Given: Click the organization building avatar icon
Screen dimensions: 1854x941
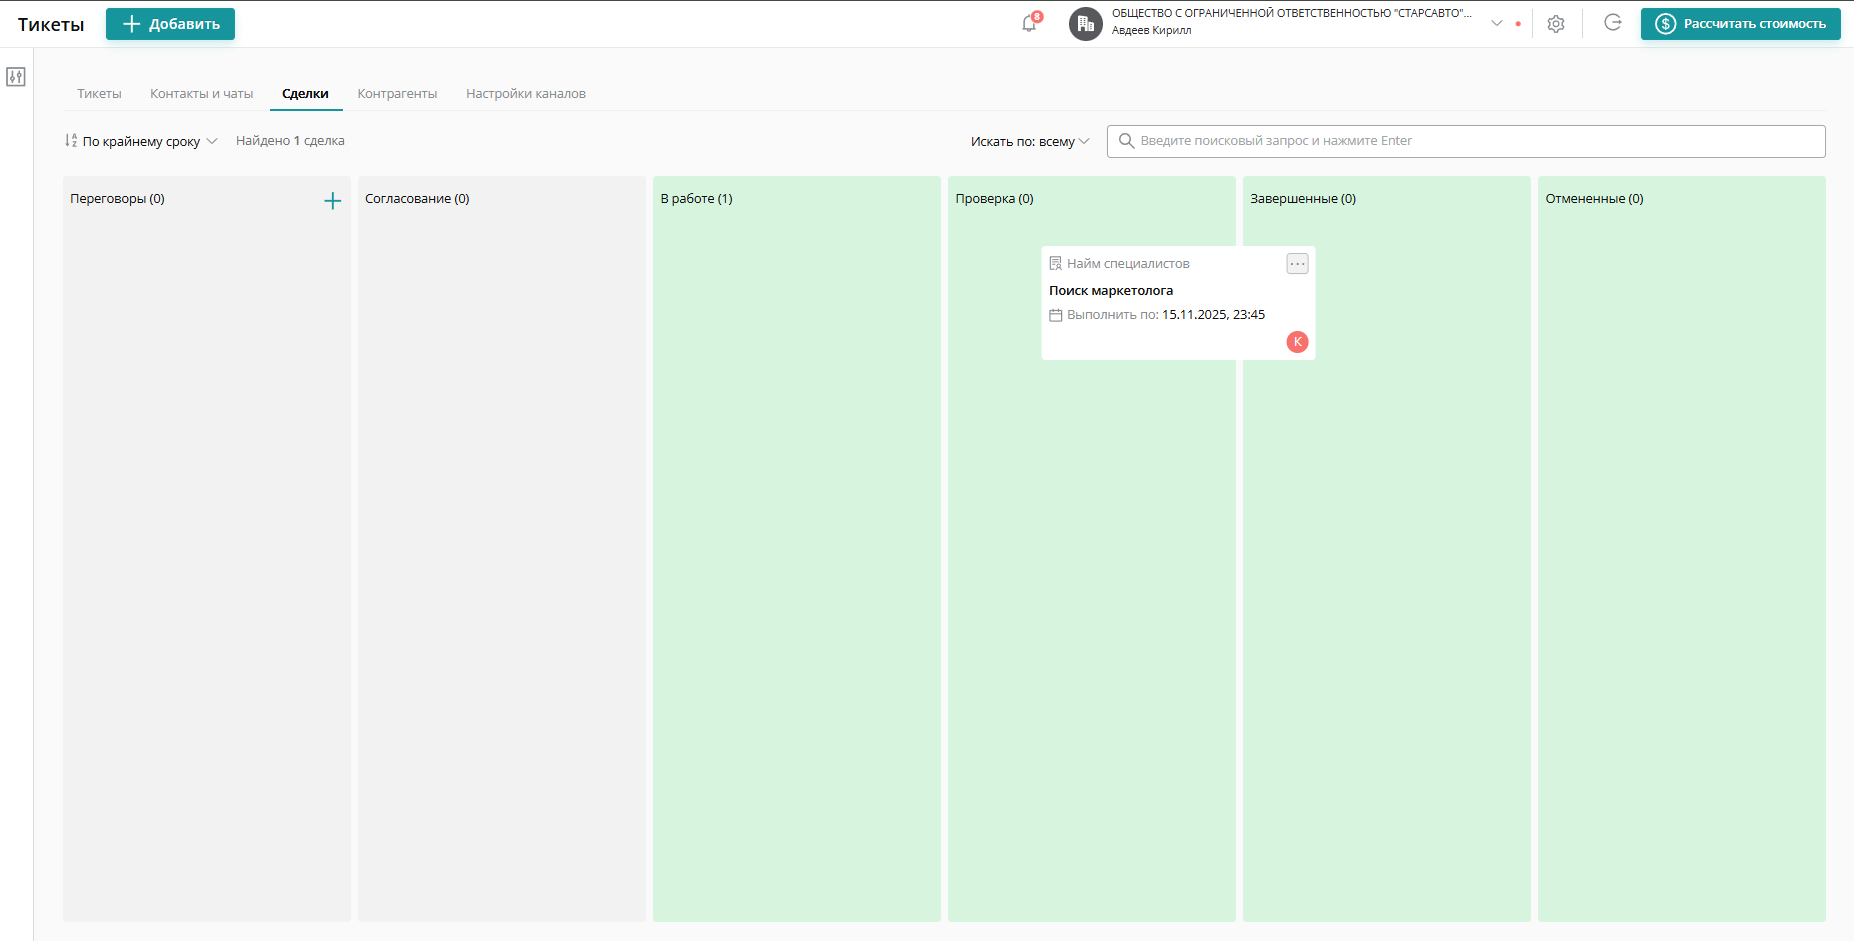Looking at the screenshot, I should [x=1085, y=24].
